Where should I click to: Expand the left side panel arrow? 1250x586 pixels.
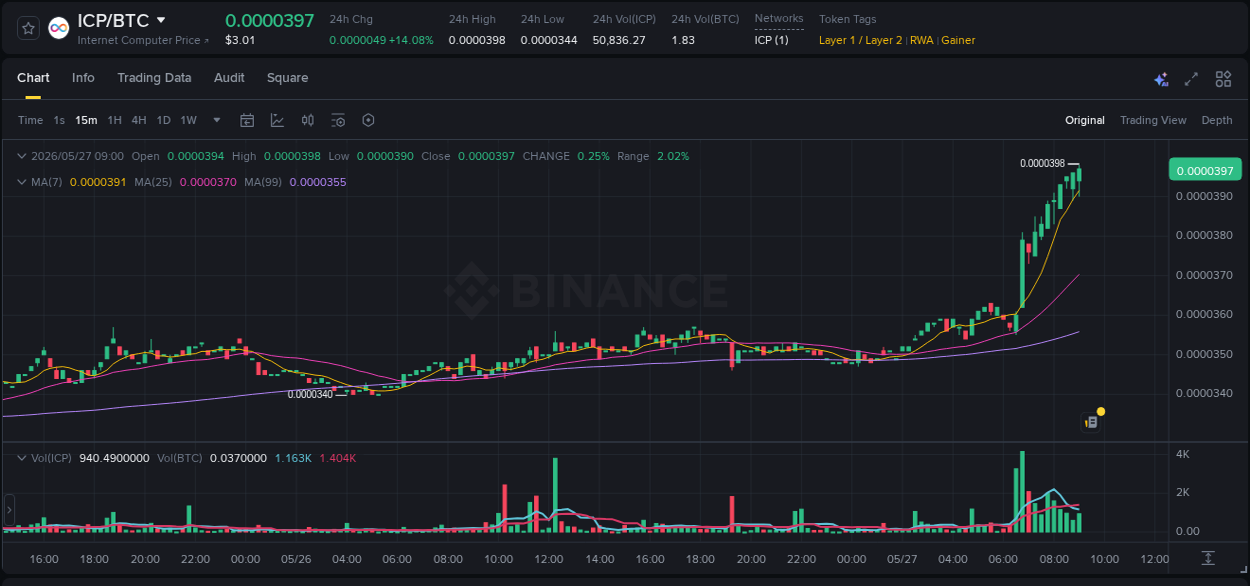click(9, 510)
